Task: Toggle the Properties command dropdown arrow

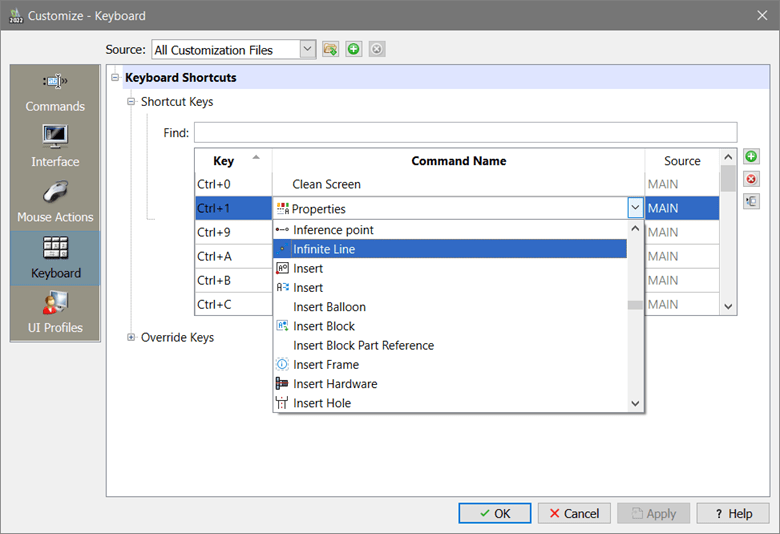Action: pyautogui.click(x=635, y=208)
